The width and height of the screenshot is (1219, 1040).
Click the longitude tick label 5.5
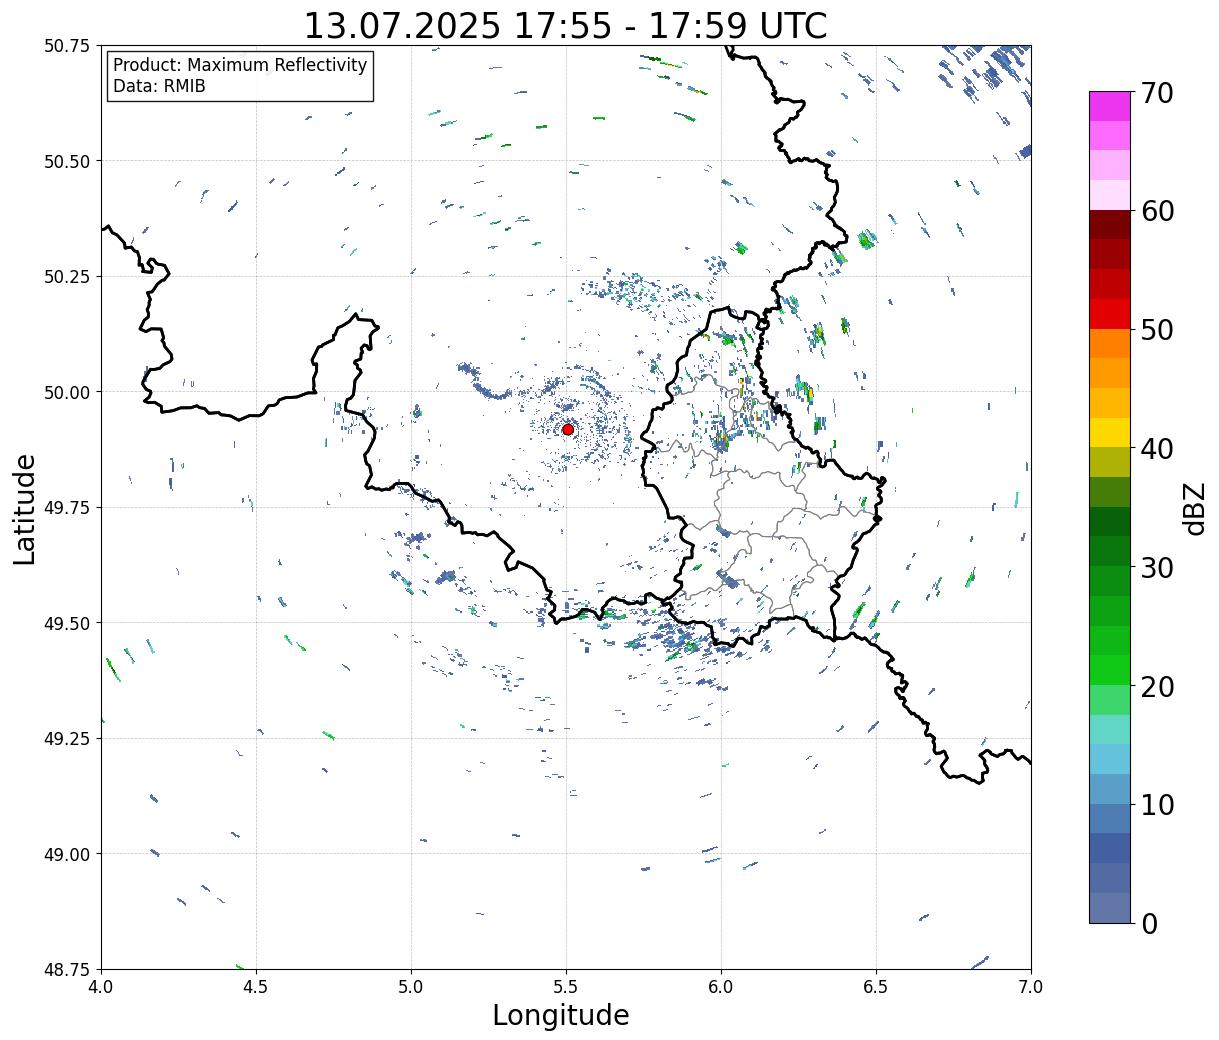pyautogui.click(x=566, y=987)
